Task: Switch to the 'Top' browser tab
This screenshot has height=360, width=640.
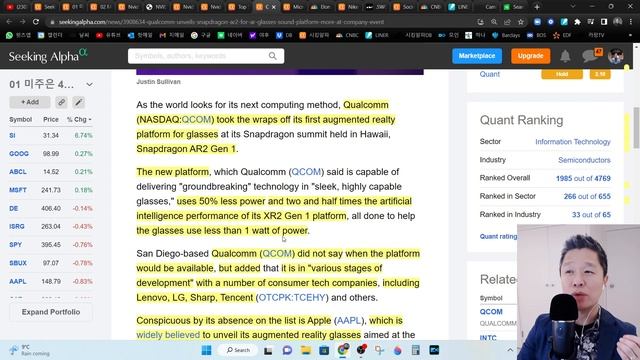Action: point(238,7)
